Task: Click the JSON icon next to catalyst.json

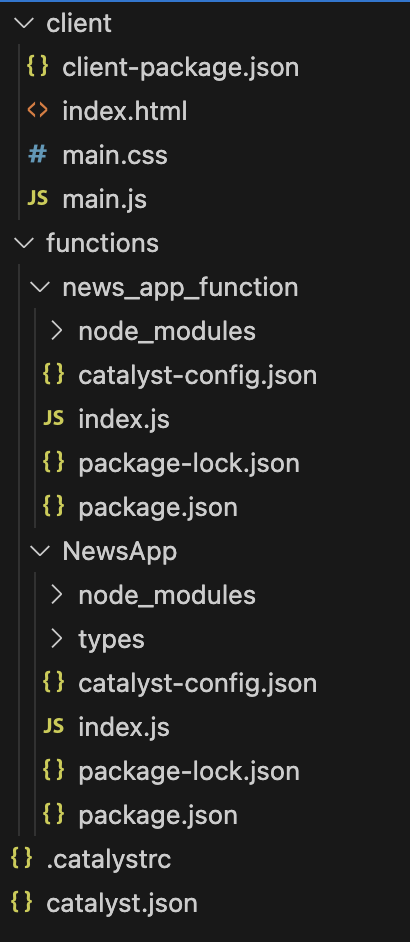Action: pyautogui.click(x=22, y=903)
